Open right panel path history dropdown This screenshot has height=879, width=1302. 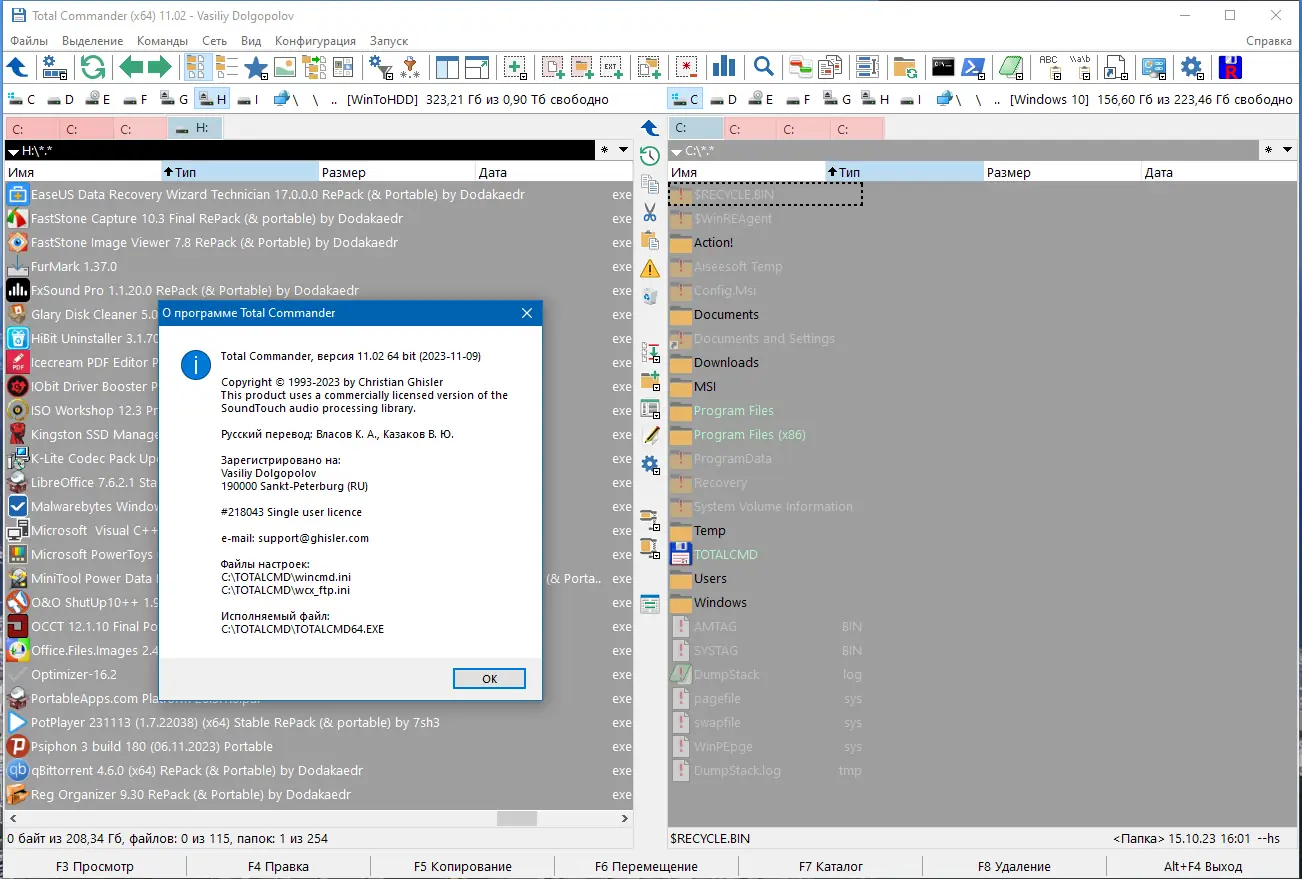coord(1288,150)
